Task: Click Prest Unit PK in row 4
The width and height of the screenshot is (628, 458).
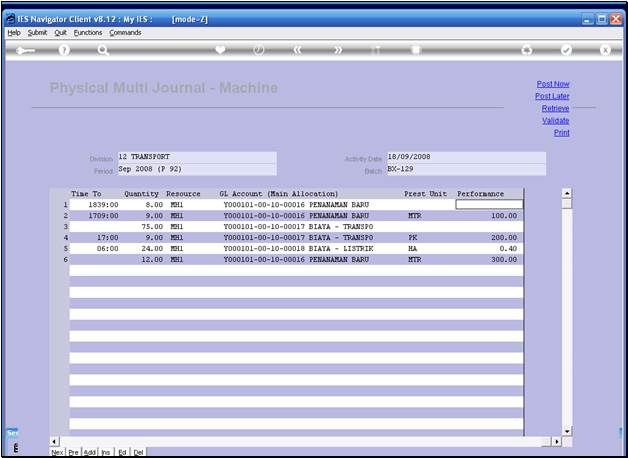Action: pyautogui.click(x=413, y=238)
